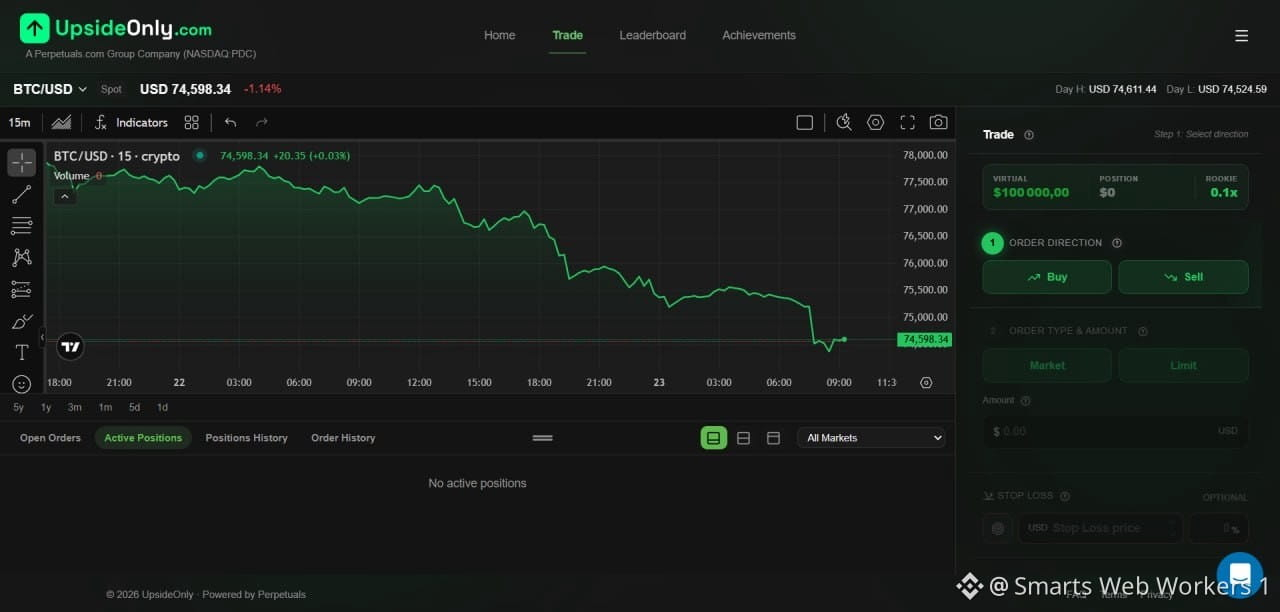Set chart range to 5y
This screenshot has width=1280, height=612.
[x=18, y=408]
